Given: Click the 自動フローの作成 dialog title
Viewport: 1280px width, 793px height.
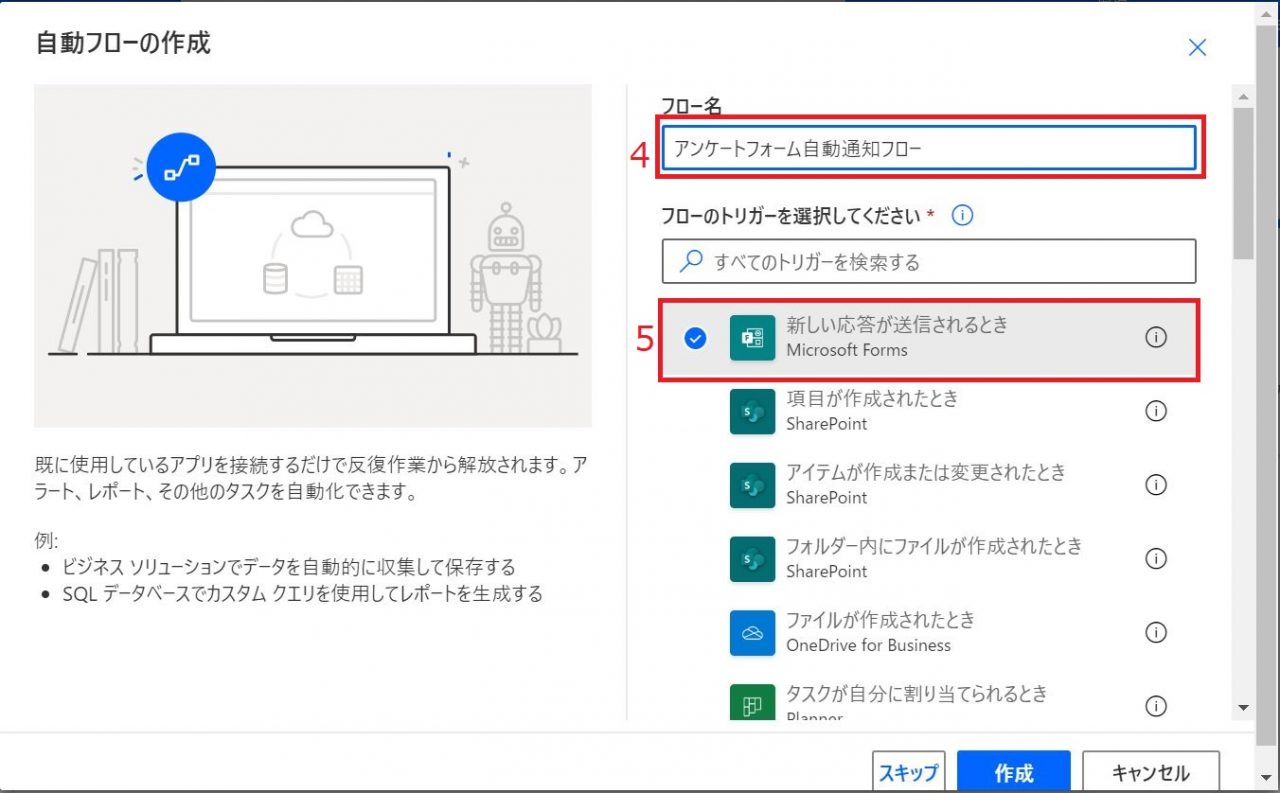Looking at the screenshot, I should (123, 43).
